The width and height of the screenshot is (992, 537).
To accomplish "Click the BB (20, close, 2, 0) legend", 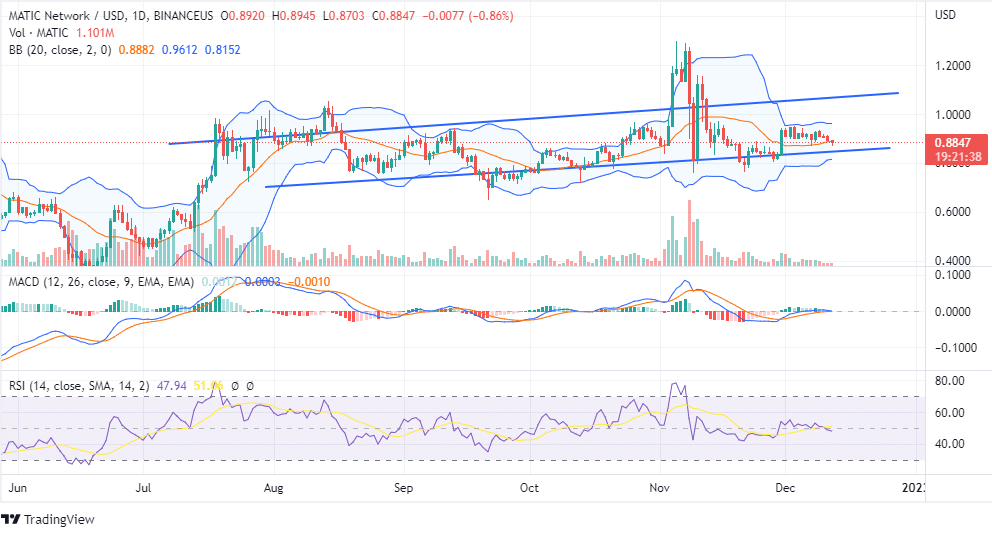I will (x=60, y=50).
